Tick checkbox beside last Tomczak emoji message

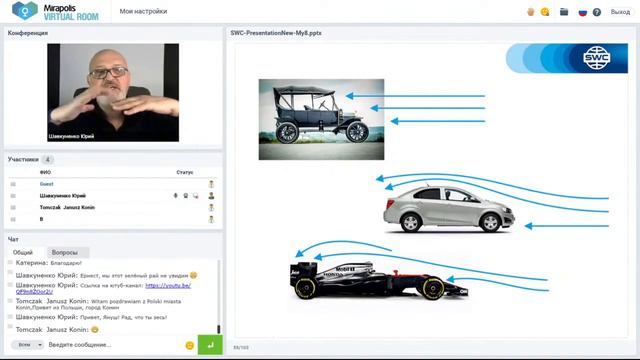(11, 327)
